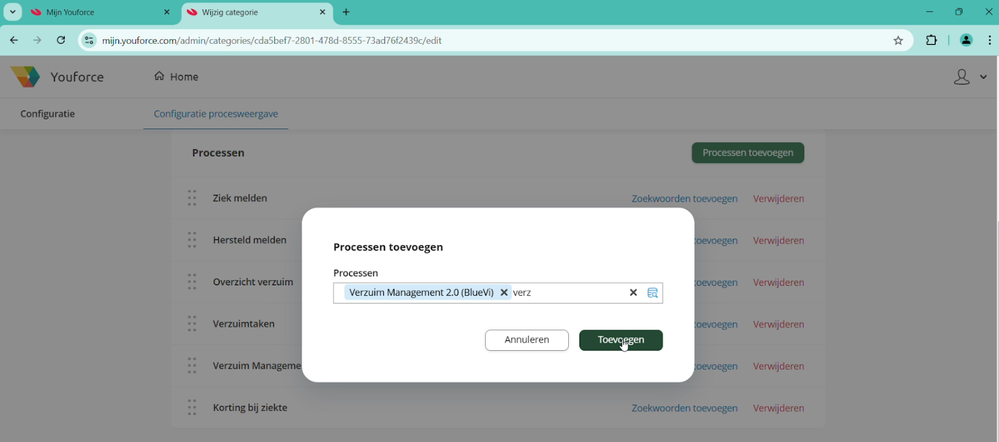The image size is (999, 442).
Task: Click Zoekwoorden toevoegen for Korting bij ziekte
Action: (x=684, y=408)
